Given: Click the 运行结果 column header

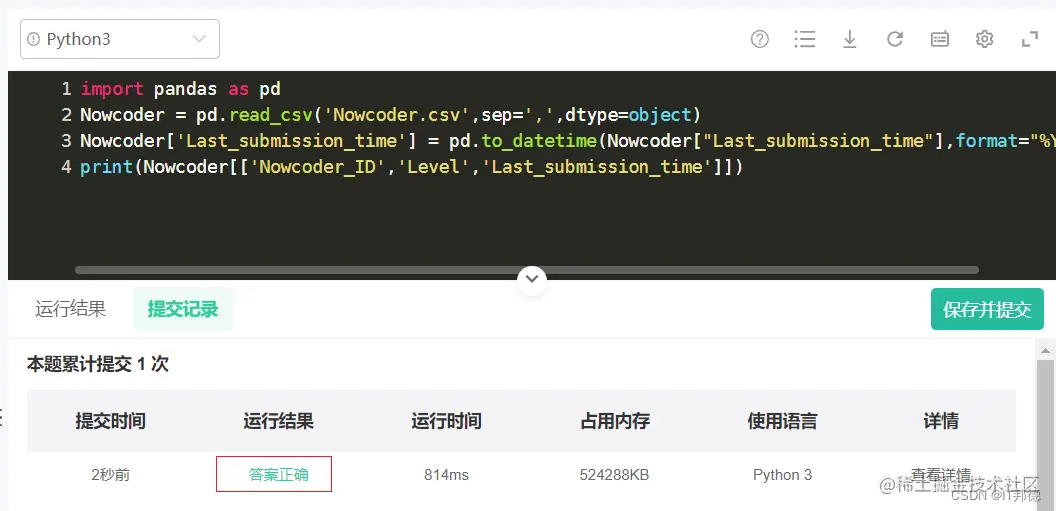Looking at the screenshot, I should coord(278,421).
